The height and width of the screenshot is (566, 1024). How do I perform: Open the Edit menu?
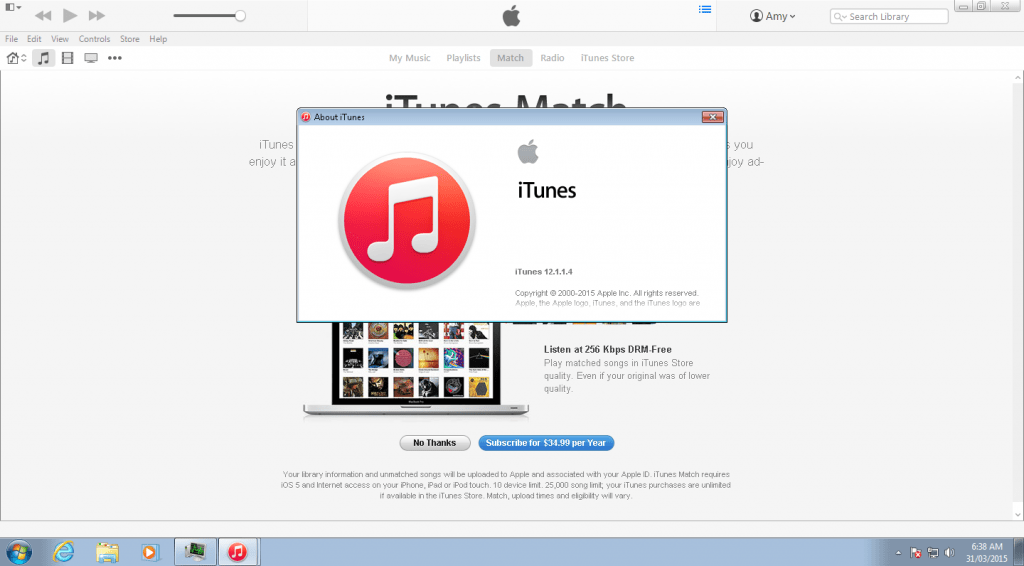[x=34, y=39]
